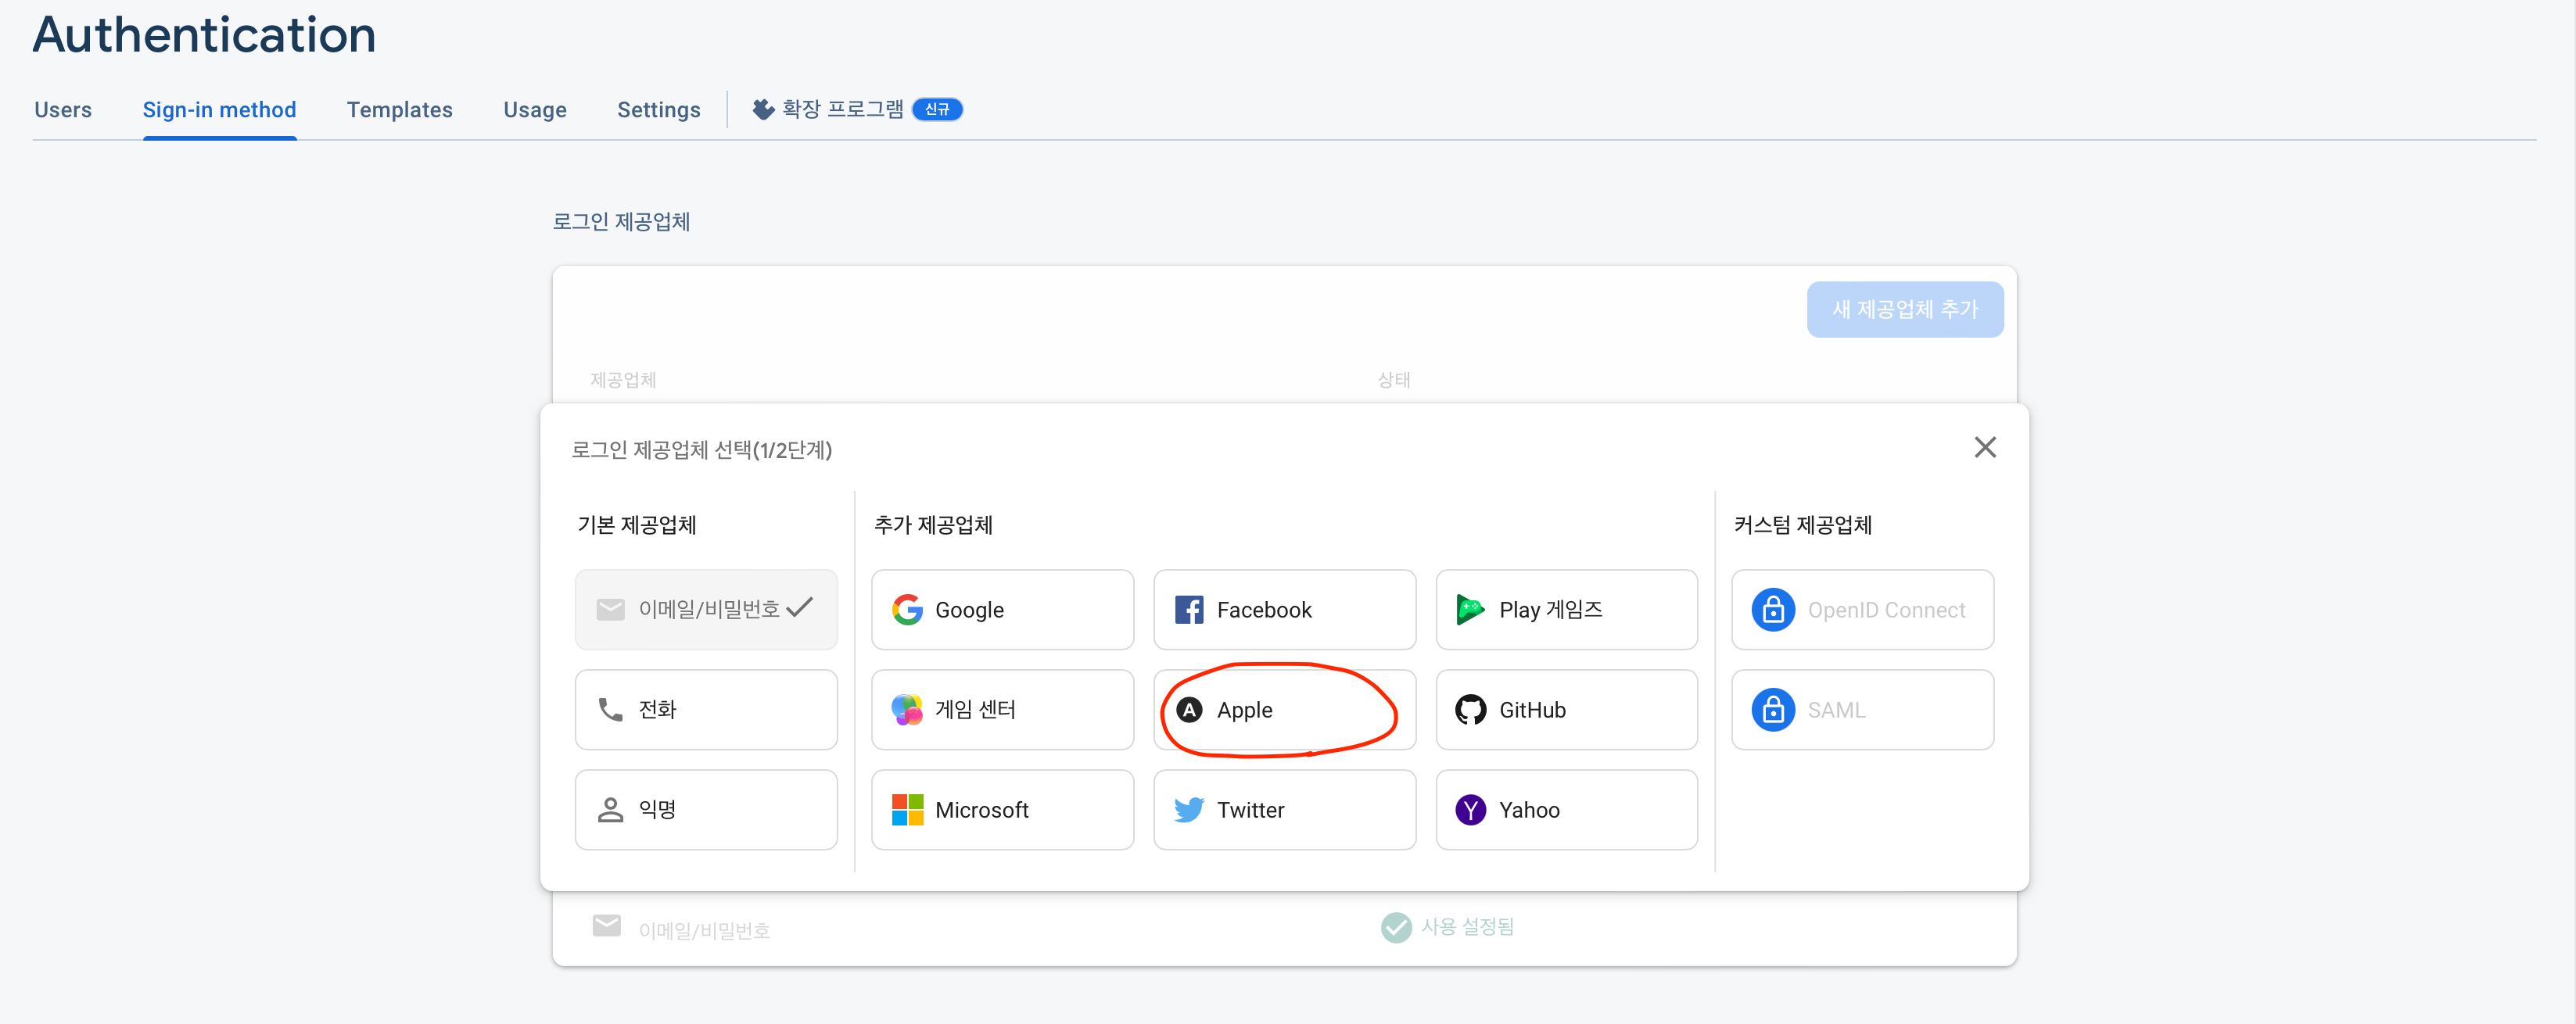This screenshot has height=1024, width=2576.
Task: Click the Yahoo purple Y icon
Action: (x=1470, y=809)
